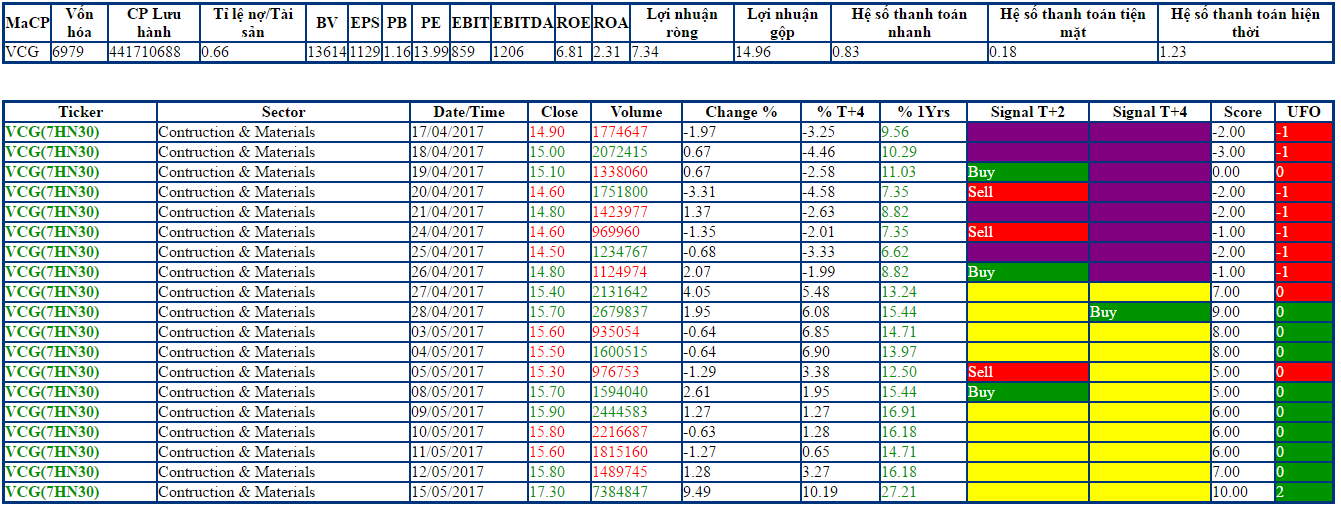This screenshot has width=1341, height=506.
Task: Click the Ticker column header
Action: (80, 112)
